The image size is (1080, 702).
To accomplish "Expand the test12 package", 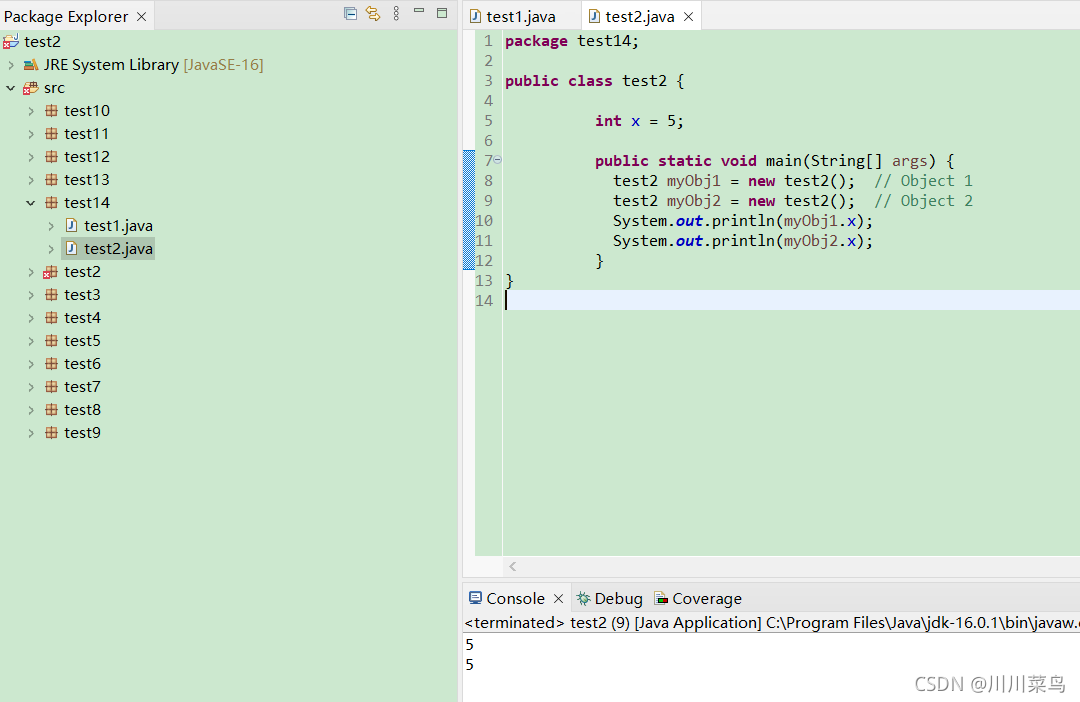I will [31, 157].
